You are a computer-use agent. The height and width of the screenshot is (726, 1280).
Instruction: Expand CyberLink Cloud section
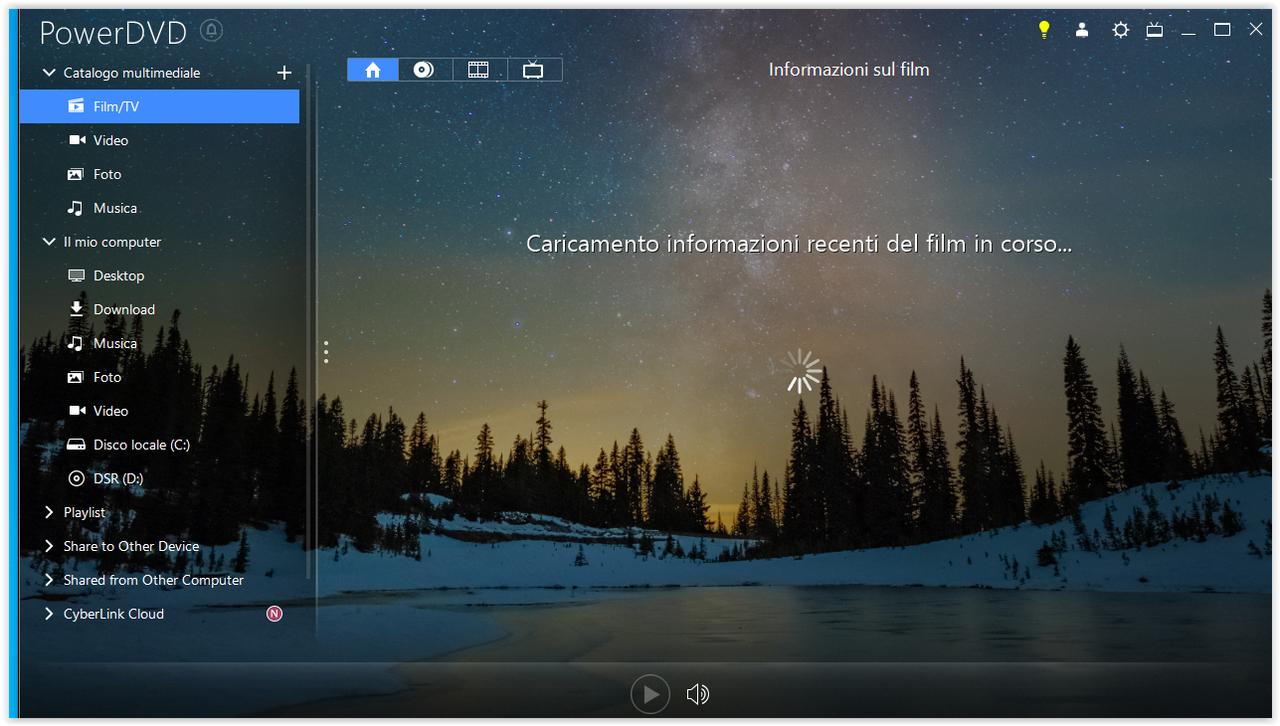pyautogui.click(x=49, y=614)
